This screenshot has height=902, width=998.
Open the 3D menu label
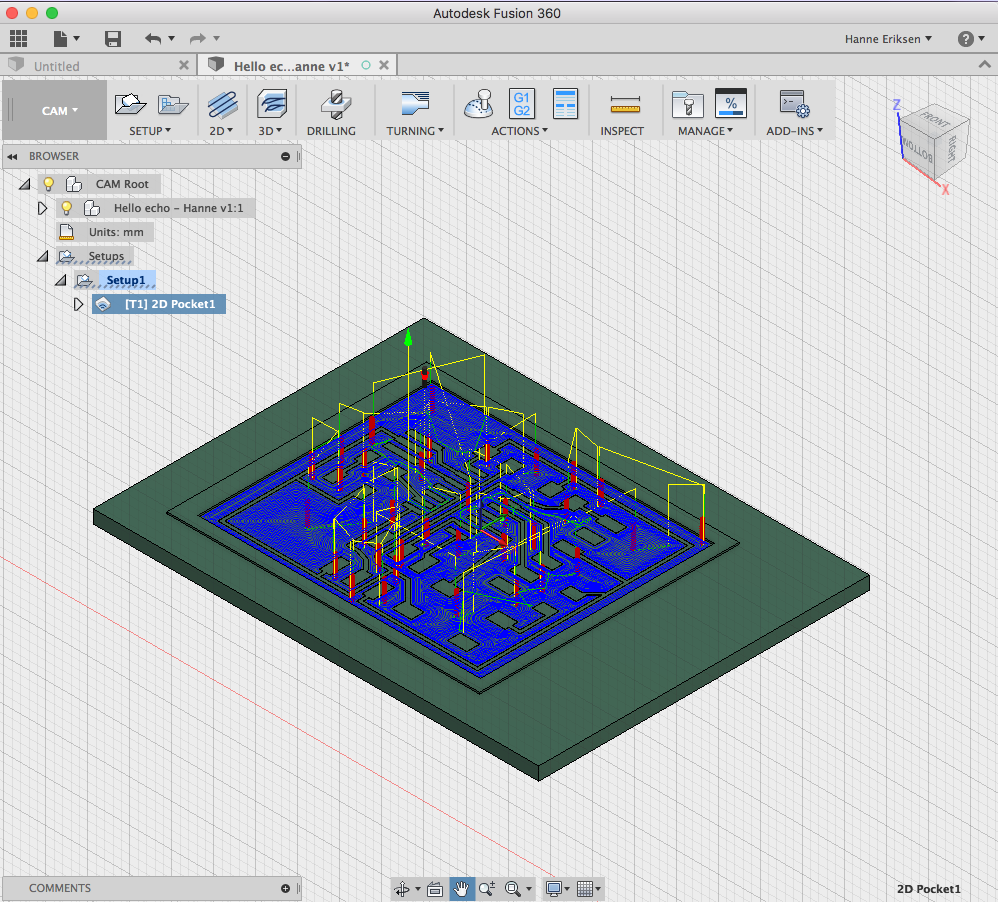tap(270, 130)
